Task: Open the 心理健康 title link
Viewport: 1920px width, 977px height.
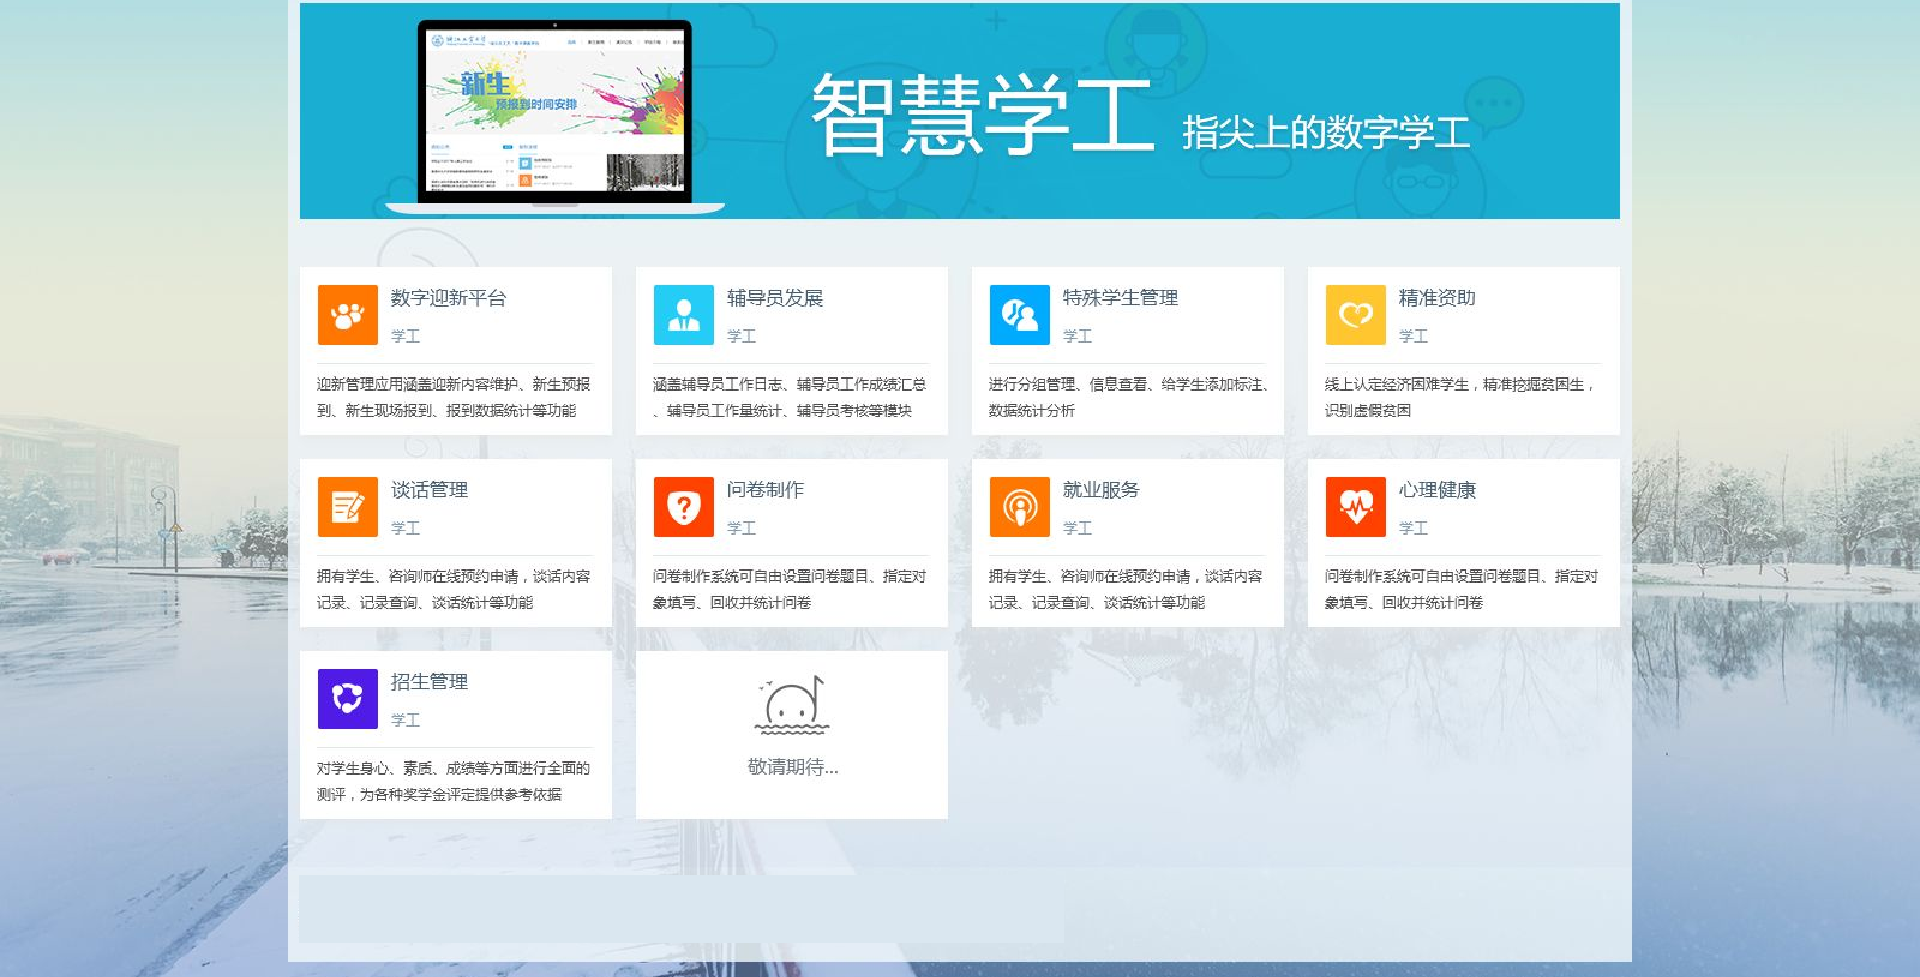Action: point(1437,490)
